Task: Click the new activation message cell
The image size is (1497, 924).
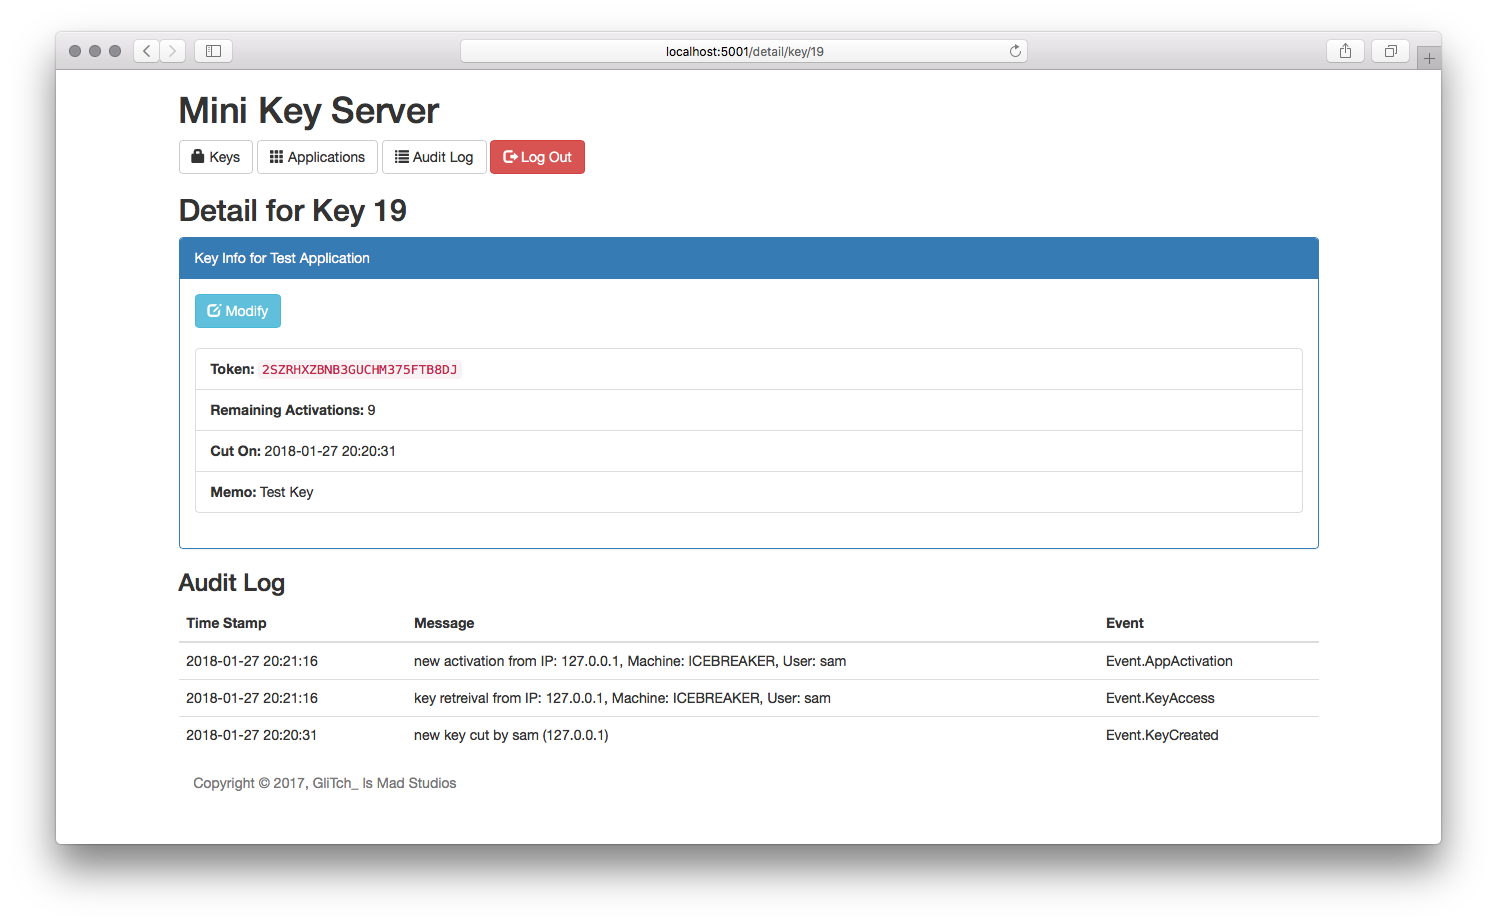Action: 630,661
